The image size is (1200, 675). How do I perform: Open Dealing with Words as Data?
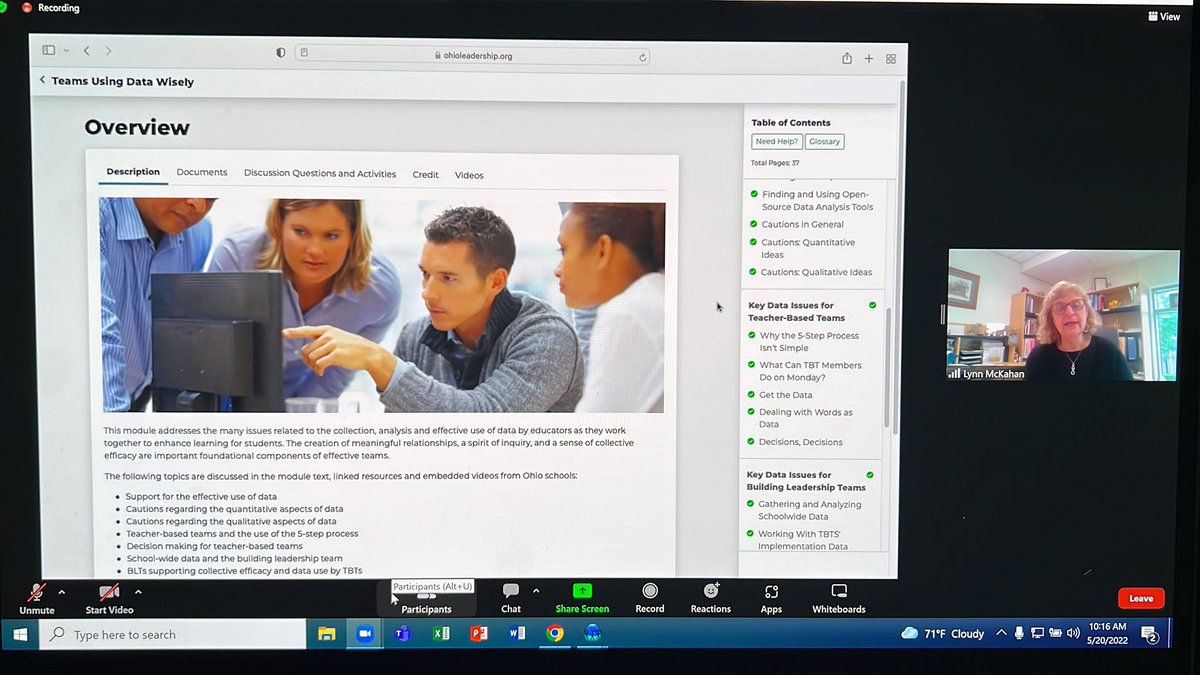click(x=806, y=418)
